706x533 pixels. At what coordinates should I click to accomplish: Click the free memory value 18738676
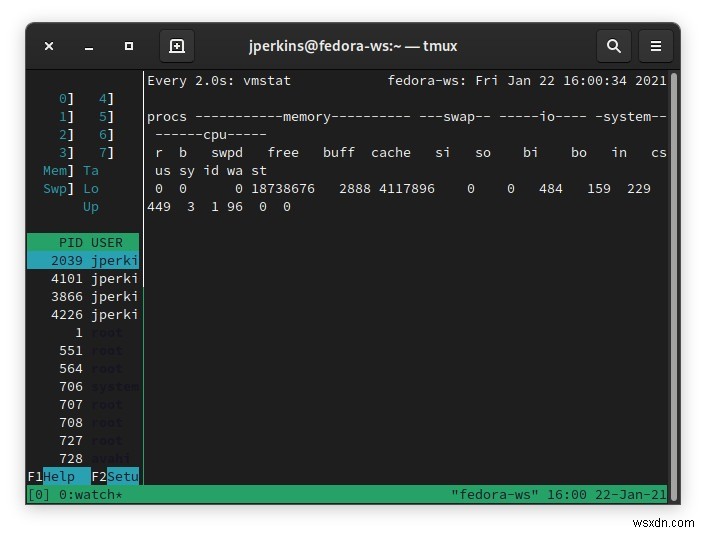coord(283,189)
